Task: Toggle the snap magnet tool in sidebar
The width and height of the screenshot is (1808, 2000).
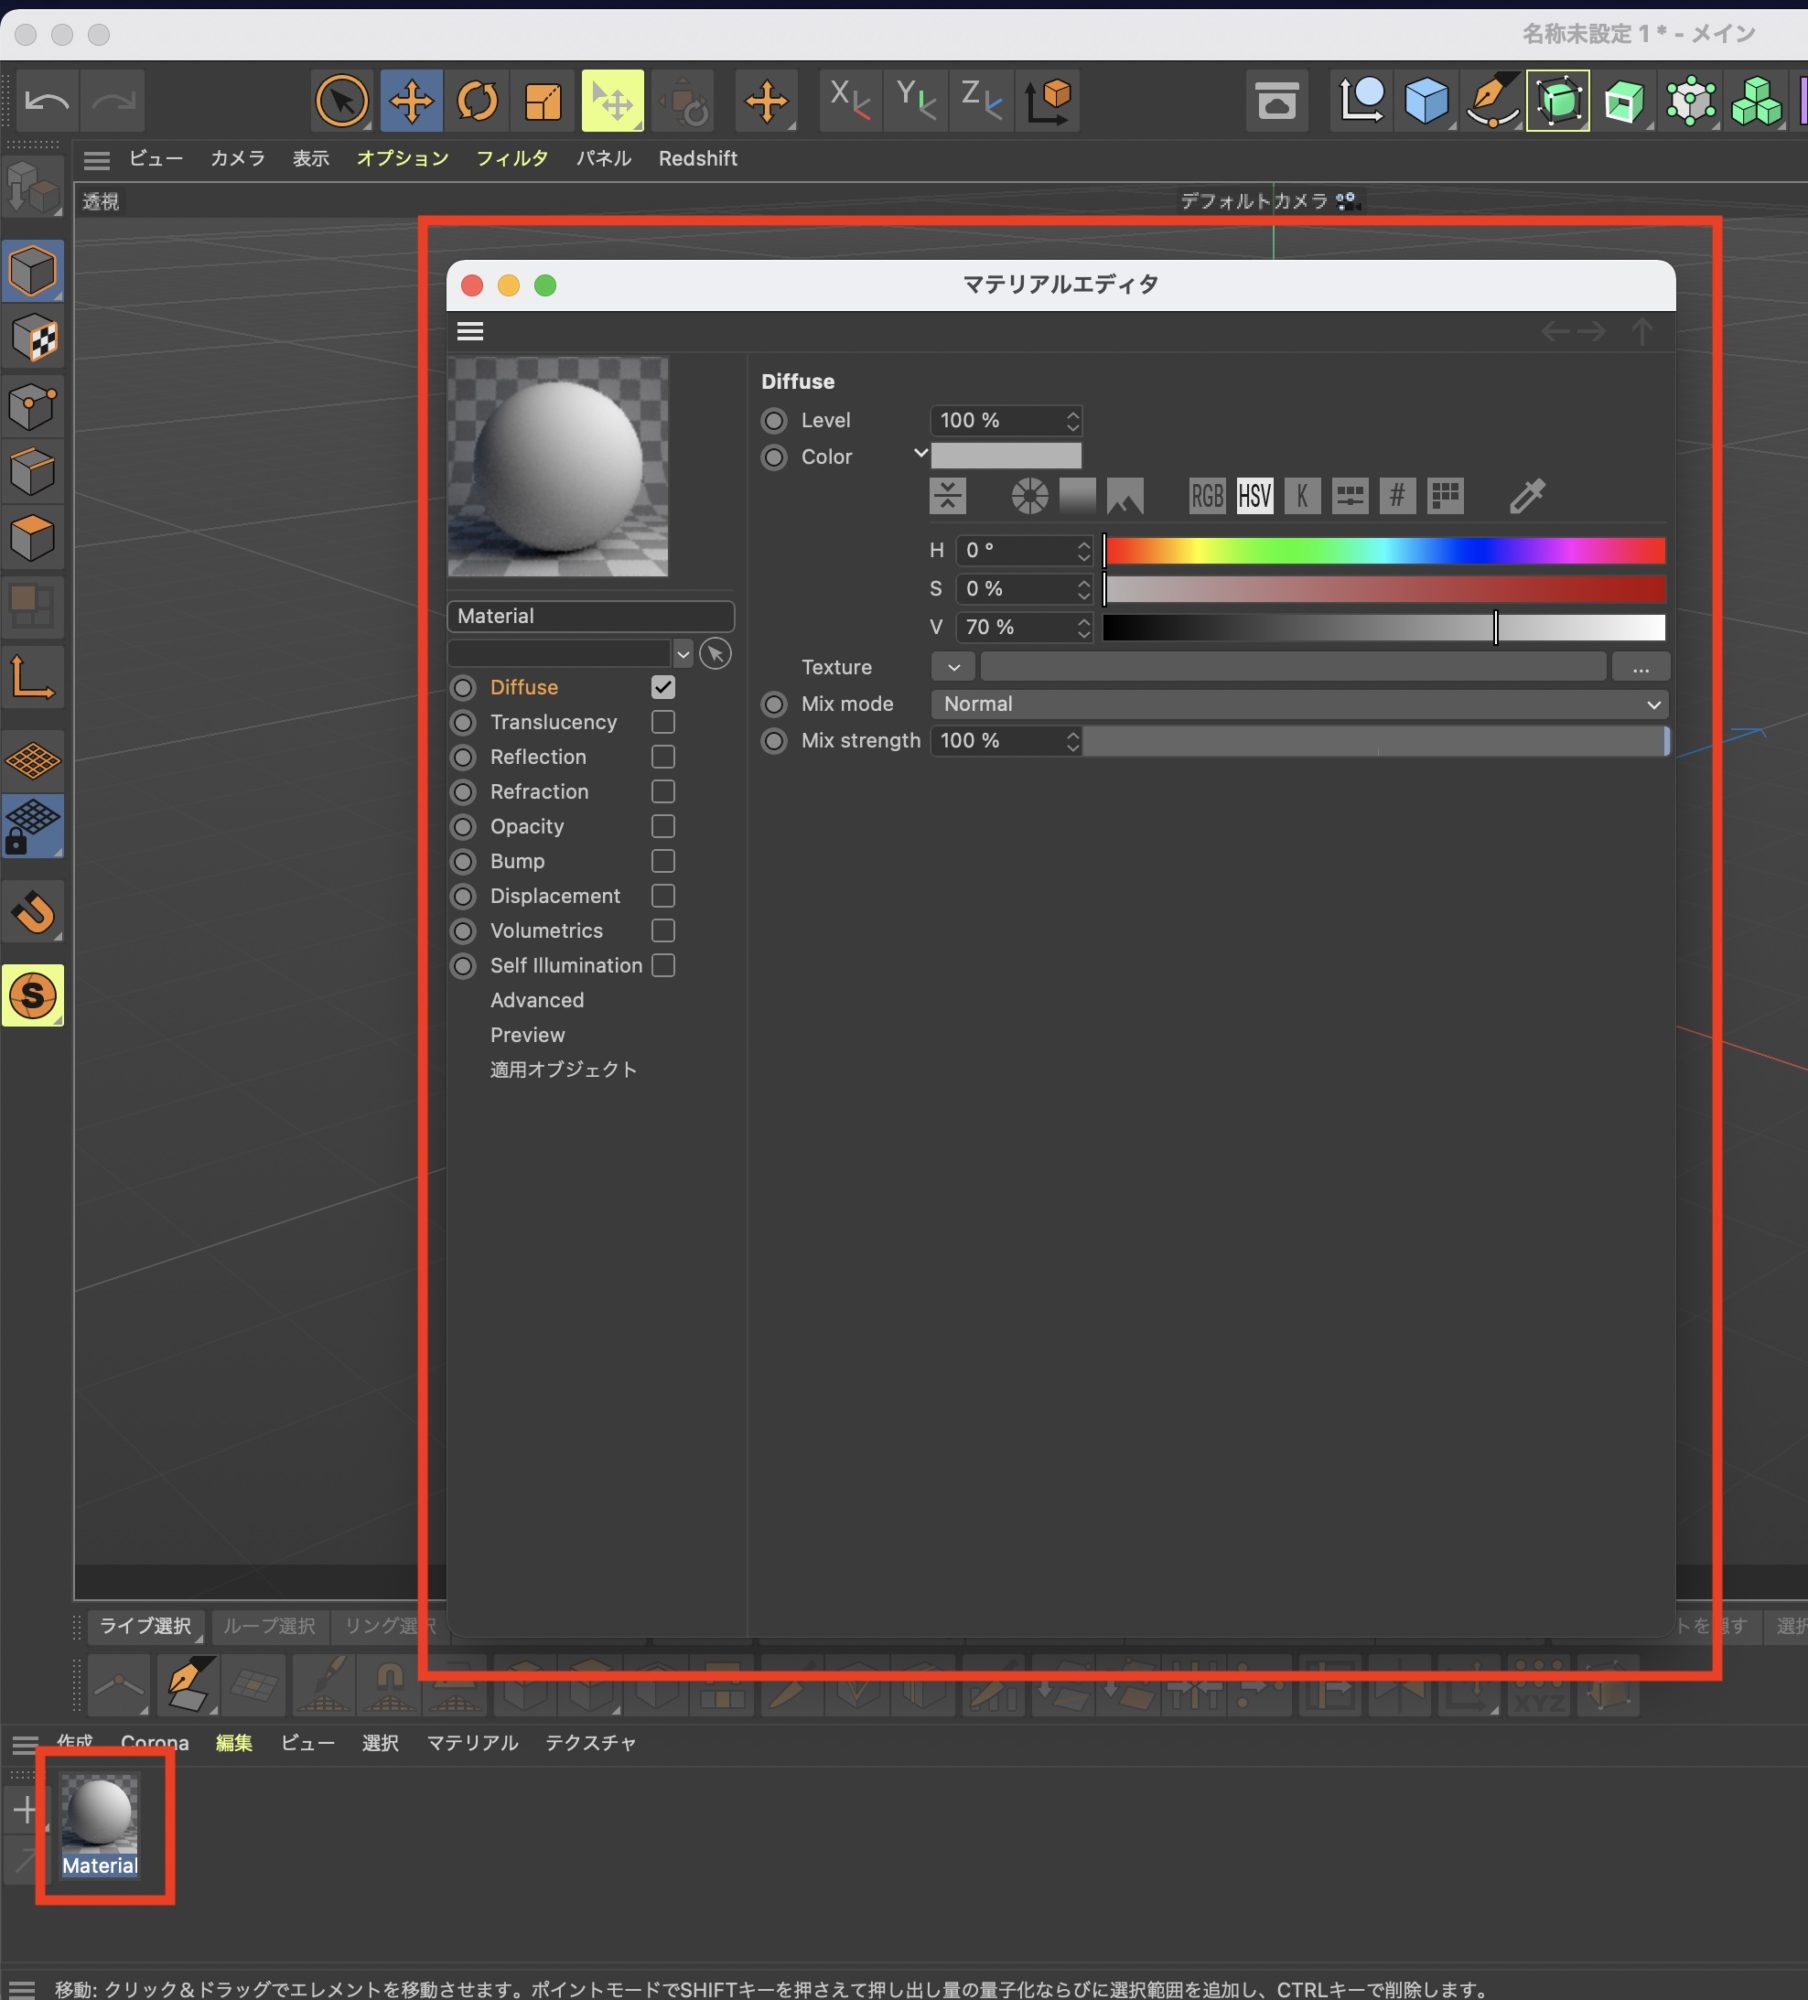Action: tap(33, 912)
